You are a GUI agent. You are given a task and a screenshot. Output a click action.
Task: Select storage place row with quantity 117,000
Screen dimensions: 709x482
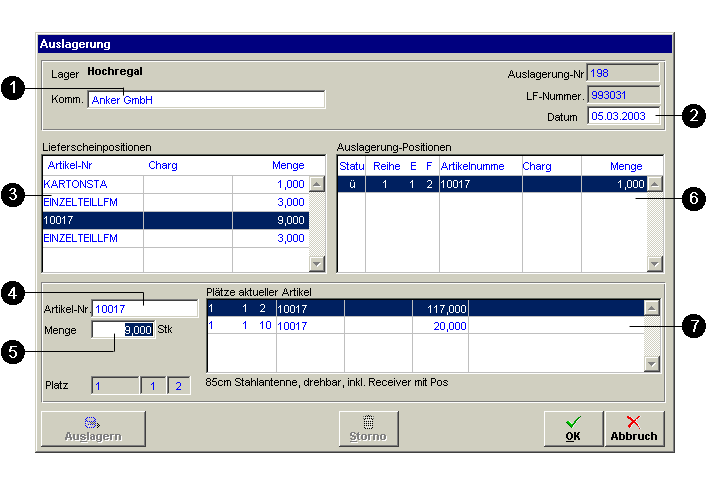(x=425, y=309)
